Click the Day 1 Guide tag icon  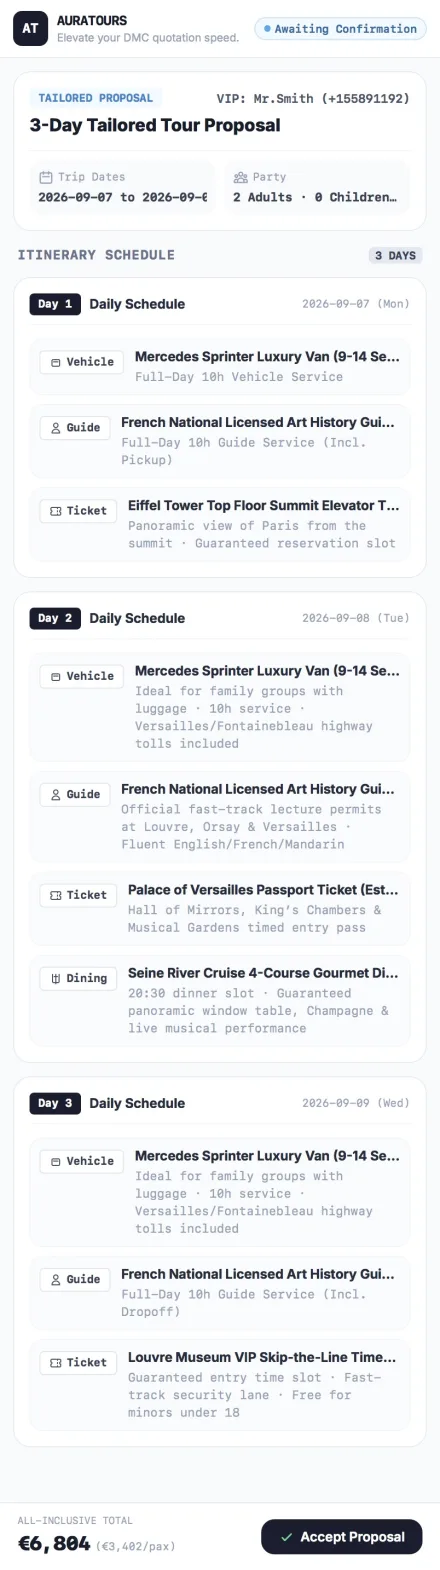tap(56, 428)
